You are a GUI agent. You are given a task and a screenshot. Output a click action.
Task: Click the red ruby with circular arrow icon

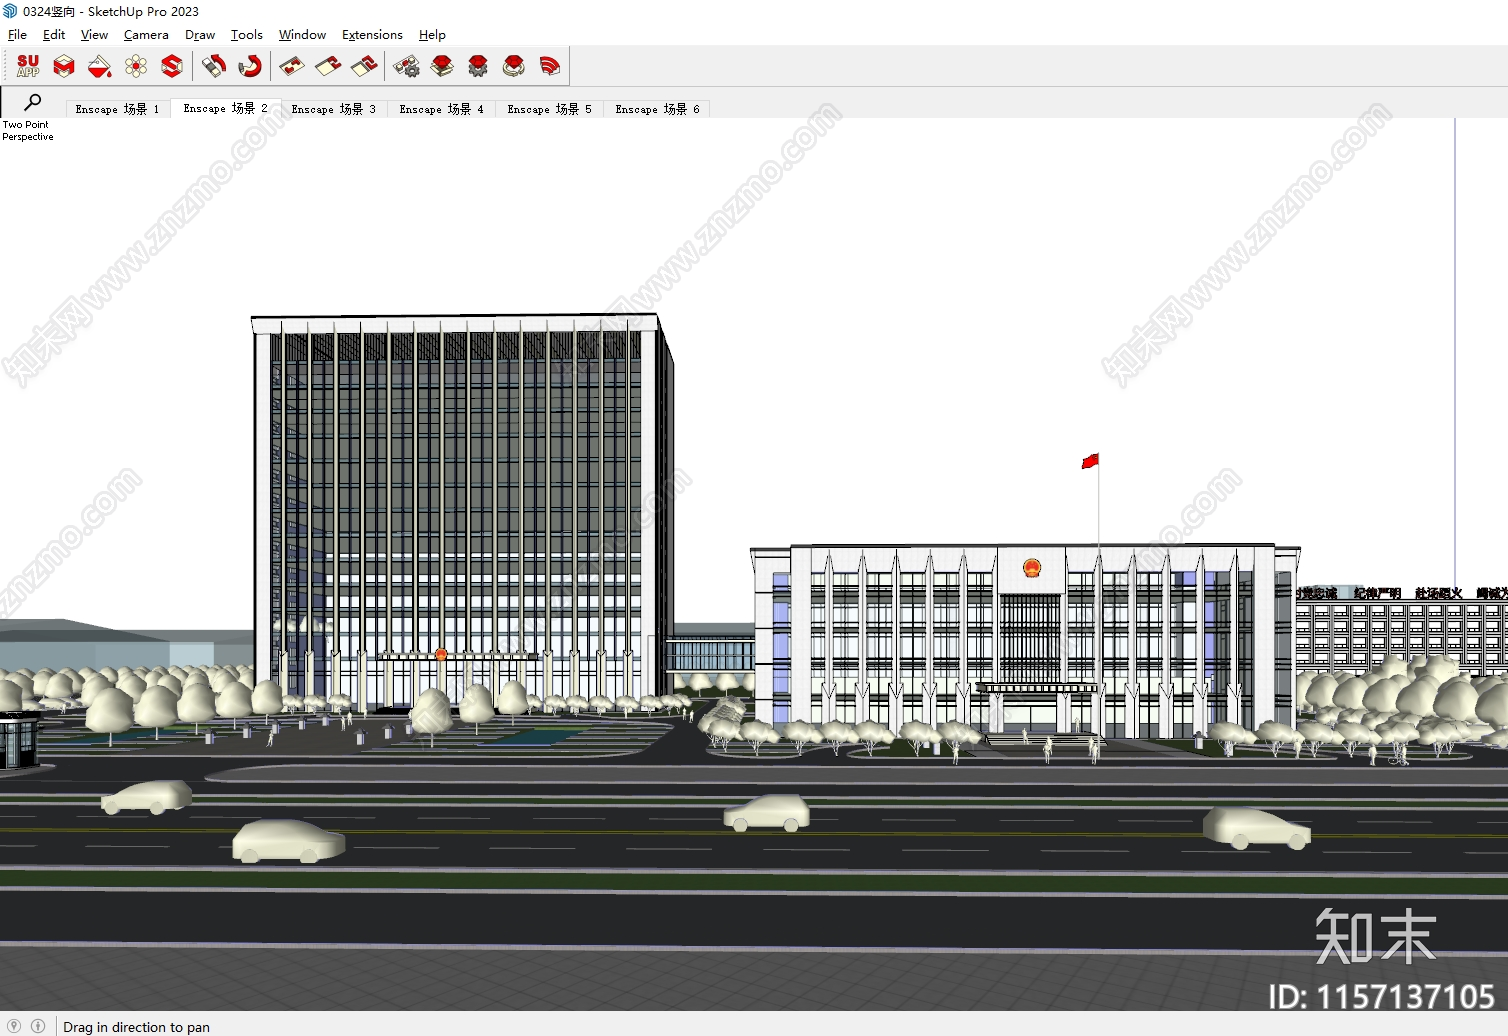(x=514, y=66)
